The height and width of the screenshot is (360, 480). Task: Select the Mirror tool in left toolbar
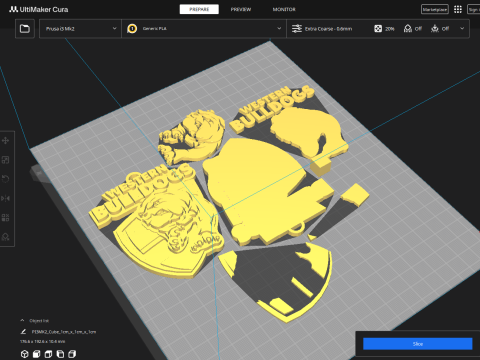pyautogui.click(x=5, y=198)
